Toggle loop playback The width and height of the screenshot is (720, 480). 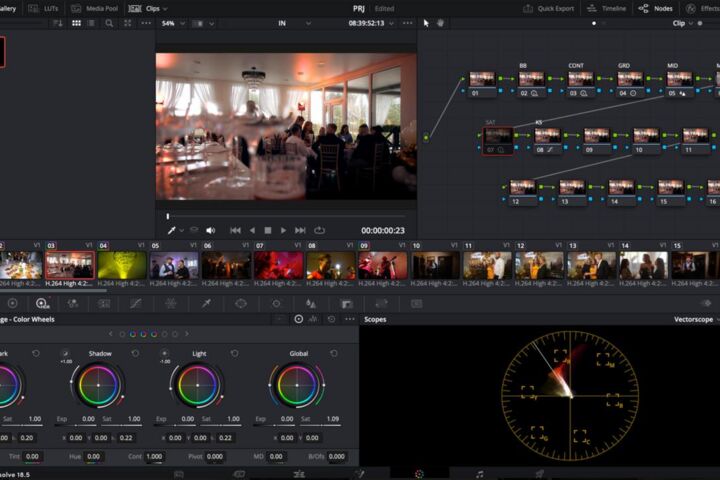tap(319, 230)
